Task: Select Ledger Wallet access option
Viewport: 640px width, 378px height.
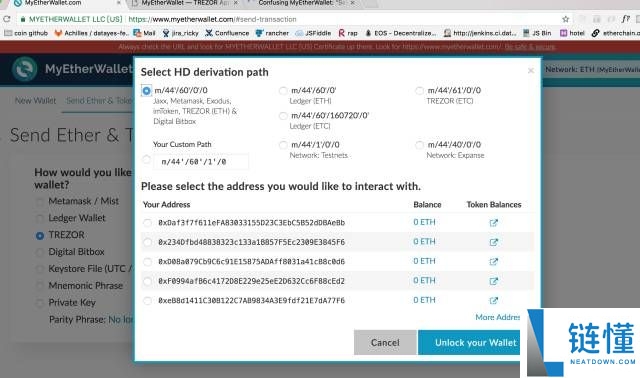Action: [x=40, y=219]
